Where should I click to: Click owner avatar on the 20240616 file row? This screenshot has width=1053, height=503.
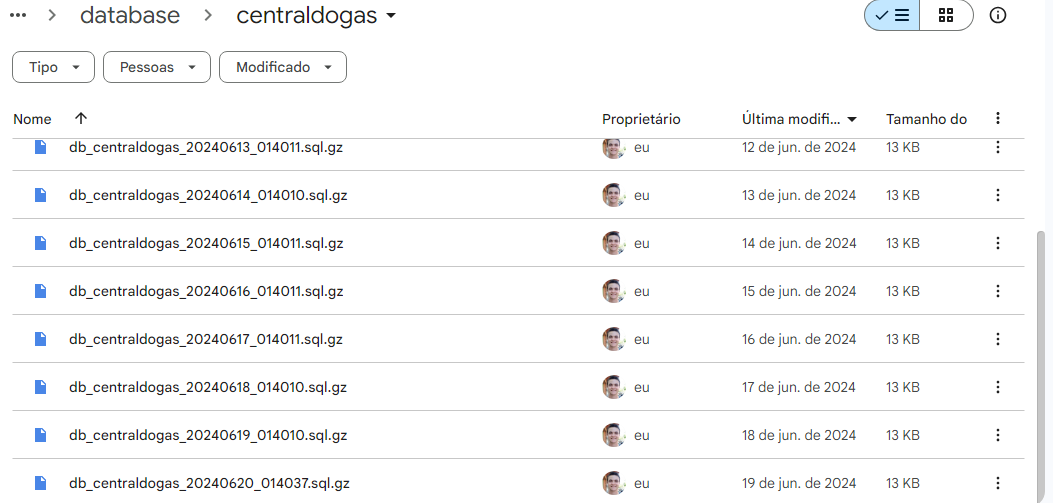(613, 291)
